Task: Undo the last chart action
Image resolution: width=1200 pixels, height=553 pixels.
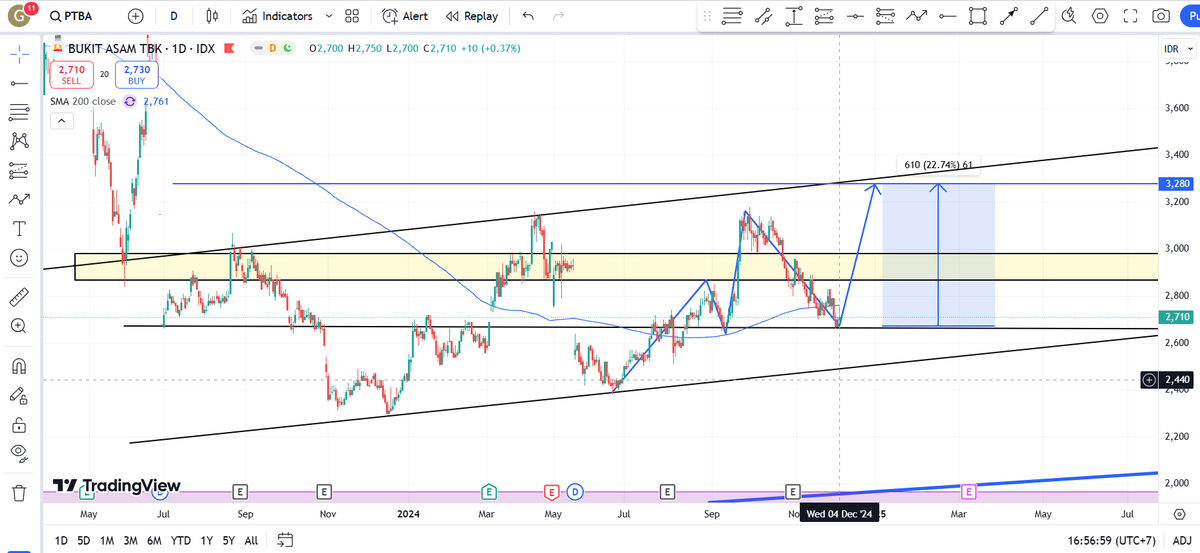Action: pos(528,16)
